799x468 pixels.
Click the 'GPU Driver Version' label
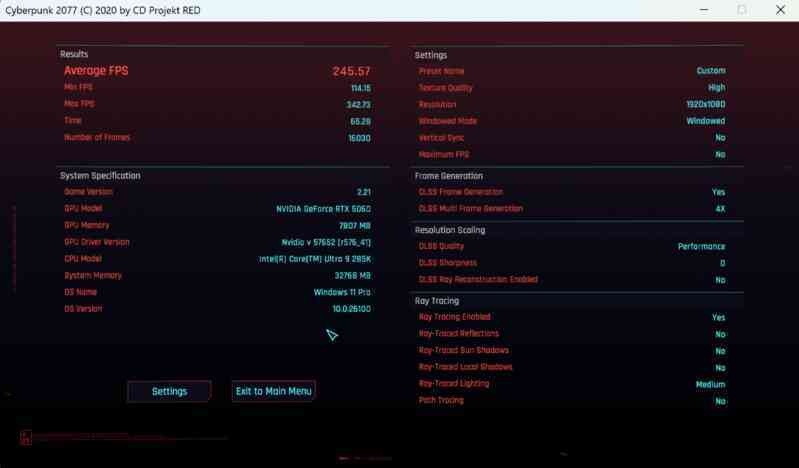click(97, 242)
